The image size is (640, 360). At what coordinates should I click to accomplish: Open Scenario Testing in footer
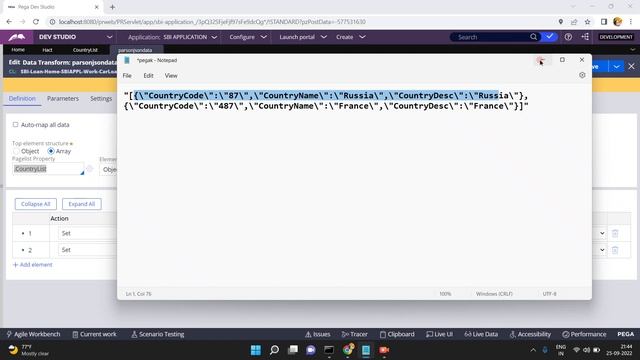[158, 334]
